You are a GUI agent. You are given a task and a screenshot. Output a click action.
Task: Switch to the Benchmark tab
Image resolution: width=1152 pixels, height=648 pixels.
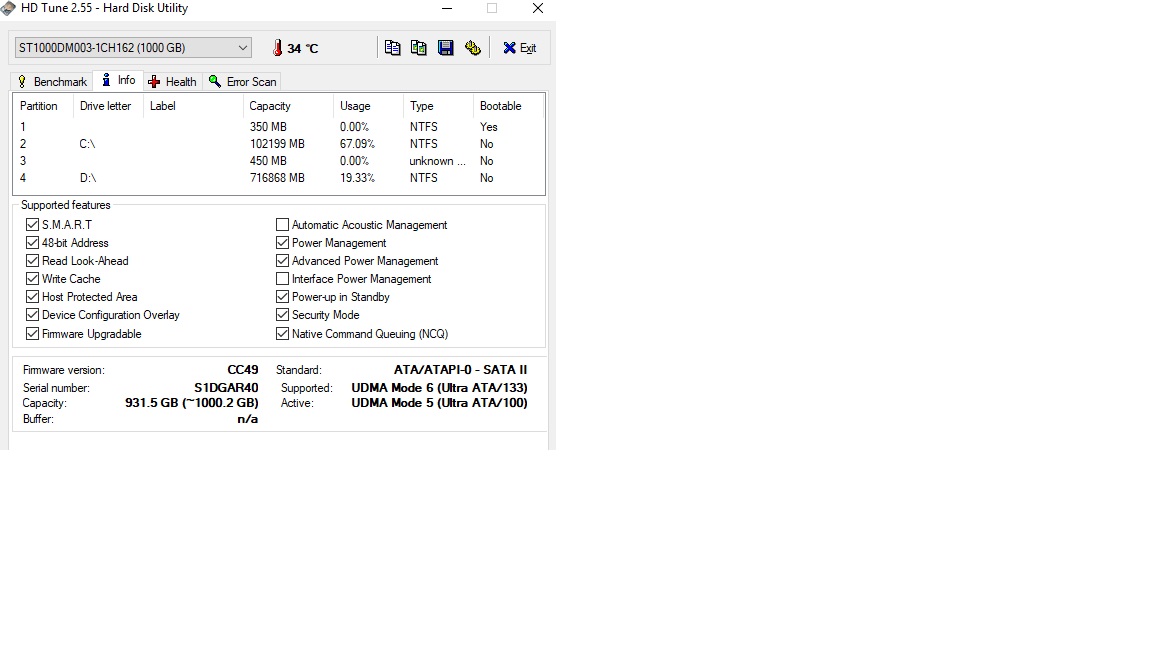pos(52,82)
